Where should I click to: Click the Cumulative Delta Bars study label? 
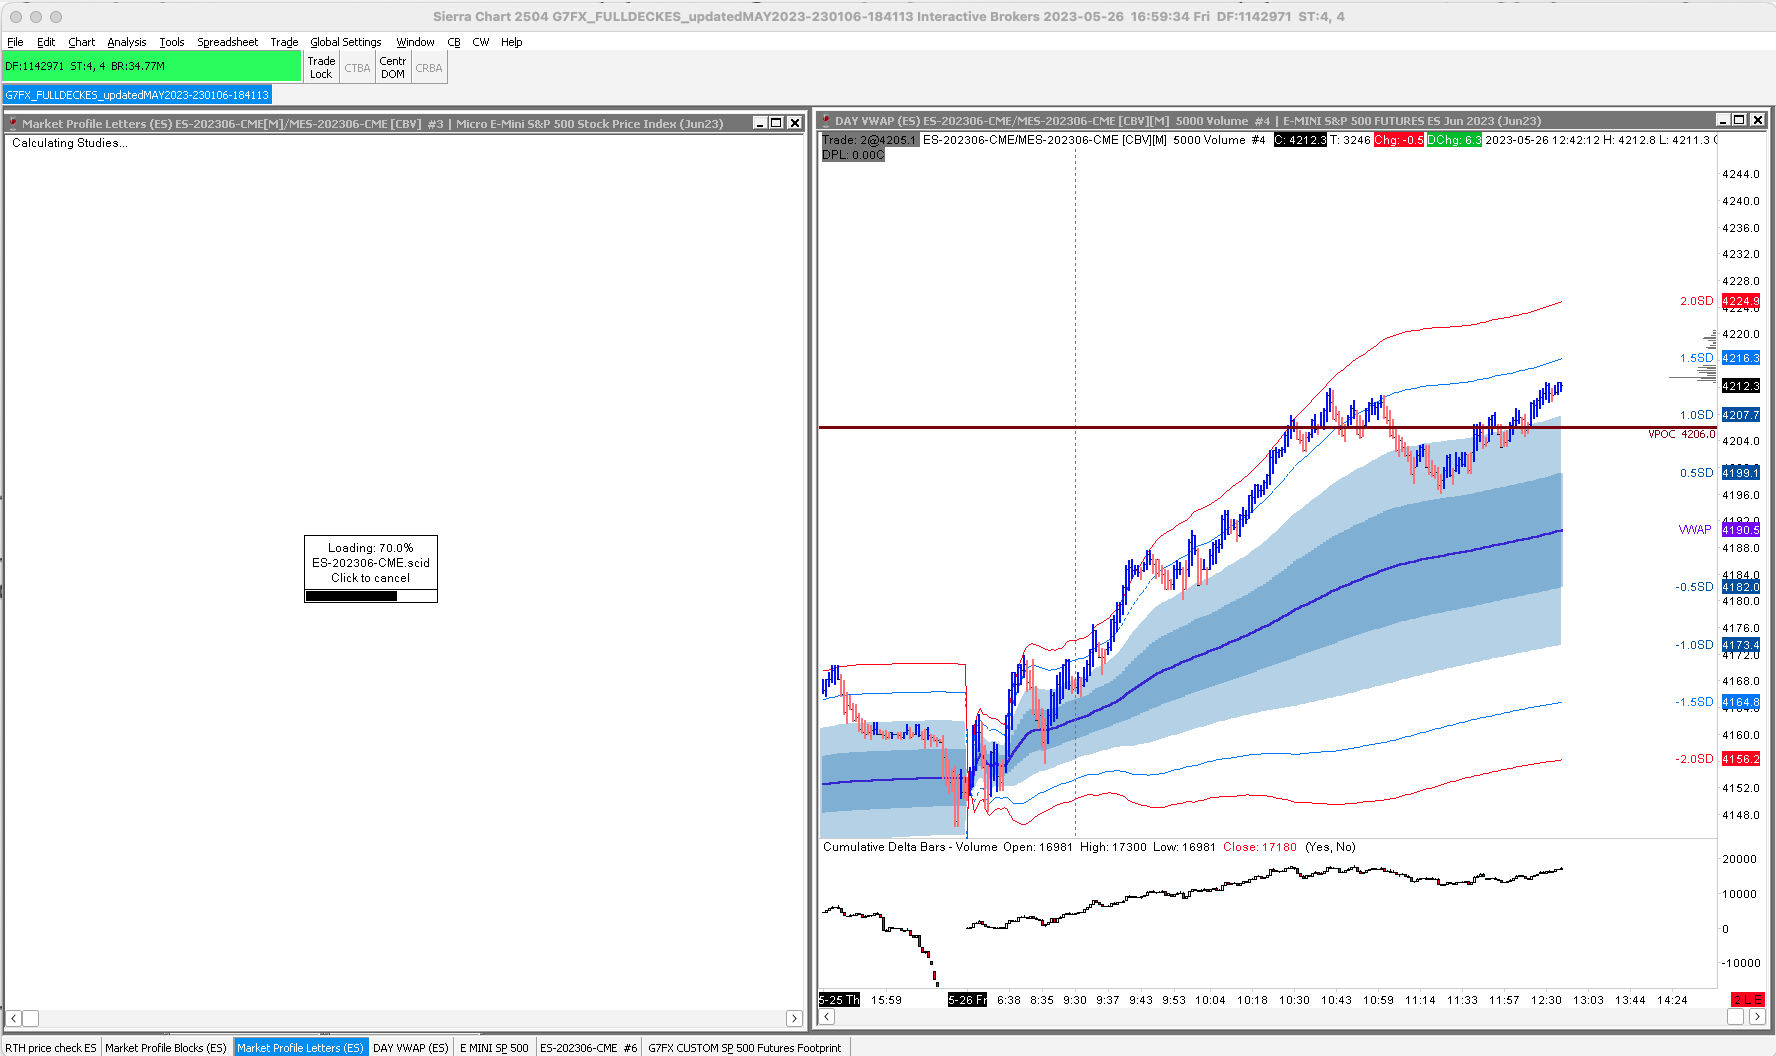[x=910, y=847]
